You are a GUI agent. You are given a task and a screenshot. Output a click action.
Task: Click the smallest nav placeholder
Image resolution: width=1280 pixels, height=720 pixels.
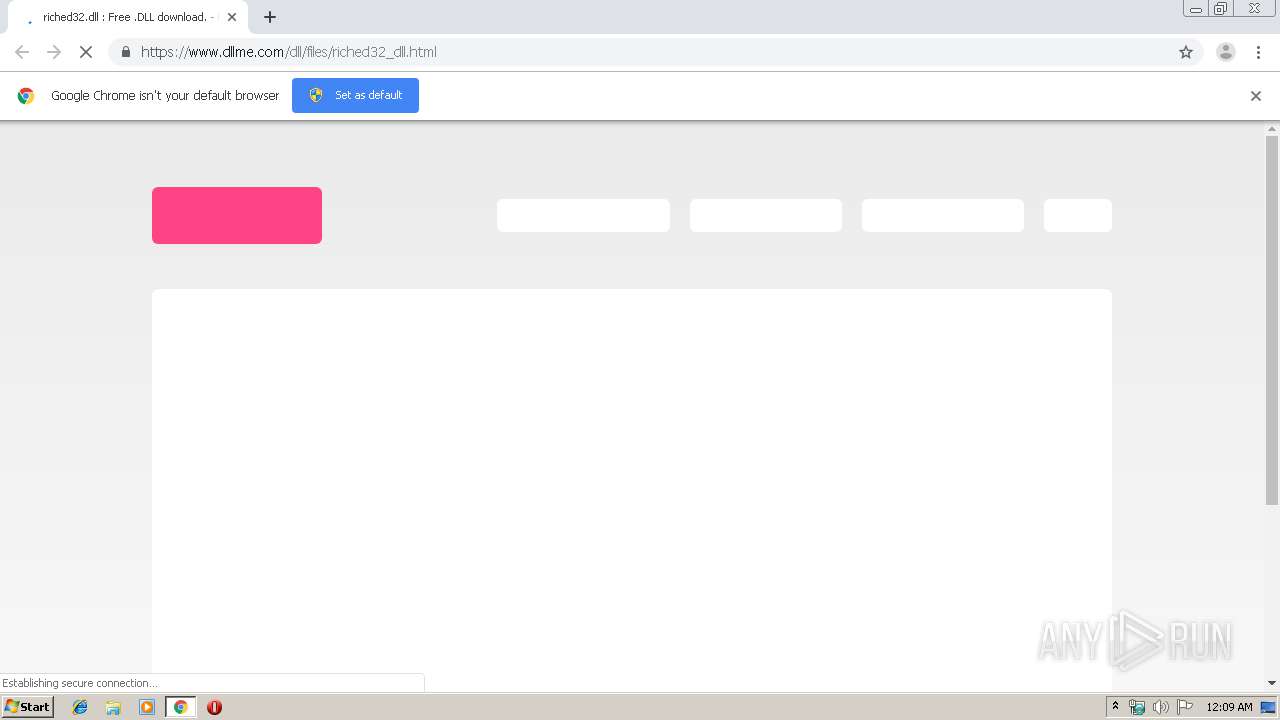1078,215
